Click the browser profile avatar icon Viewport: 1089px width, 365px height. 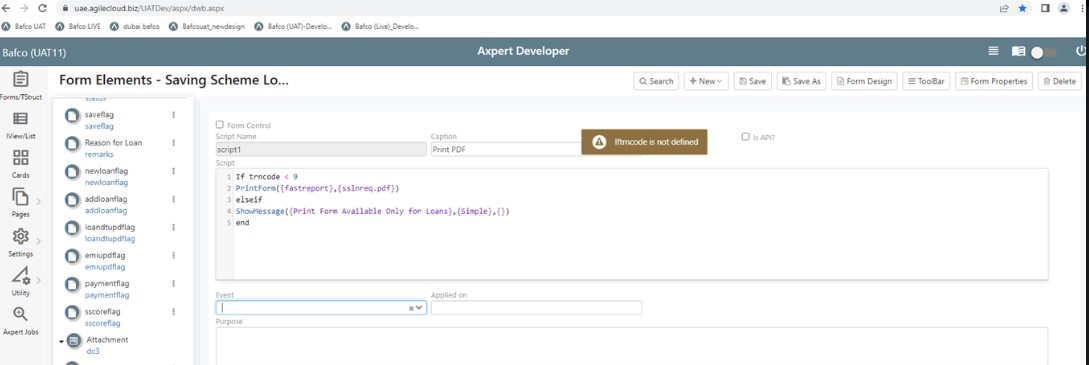pos(1064,8)
